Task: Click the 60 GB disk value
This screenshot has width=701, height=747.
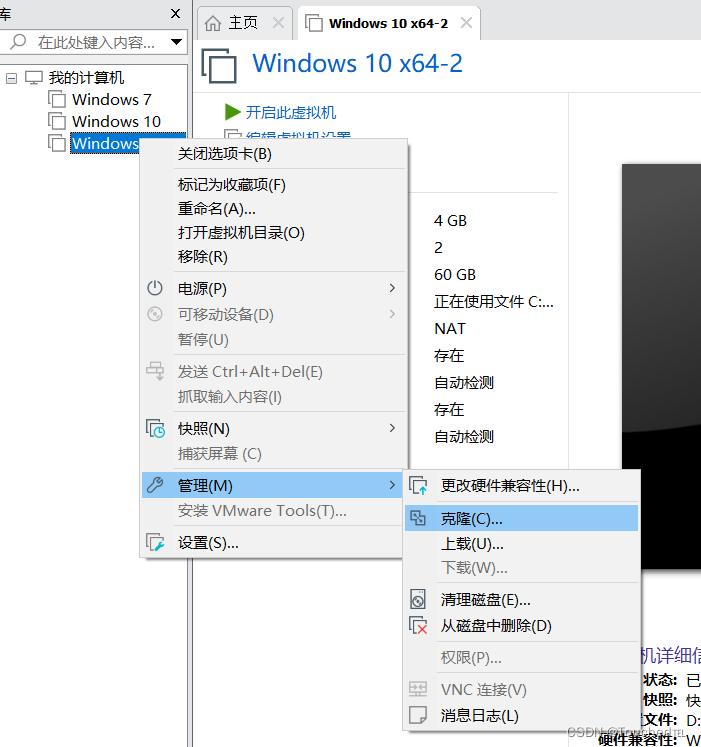Action: tap(455, 274)
